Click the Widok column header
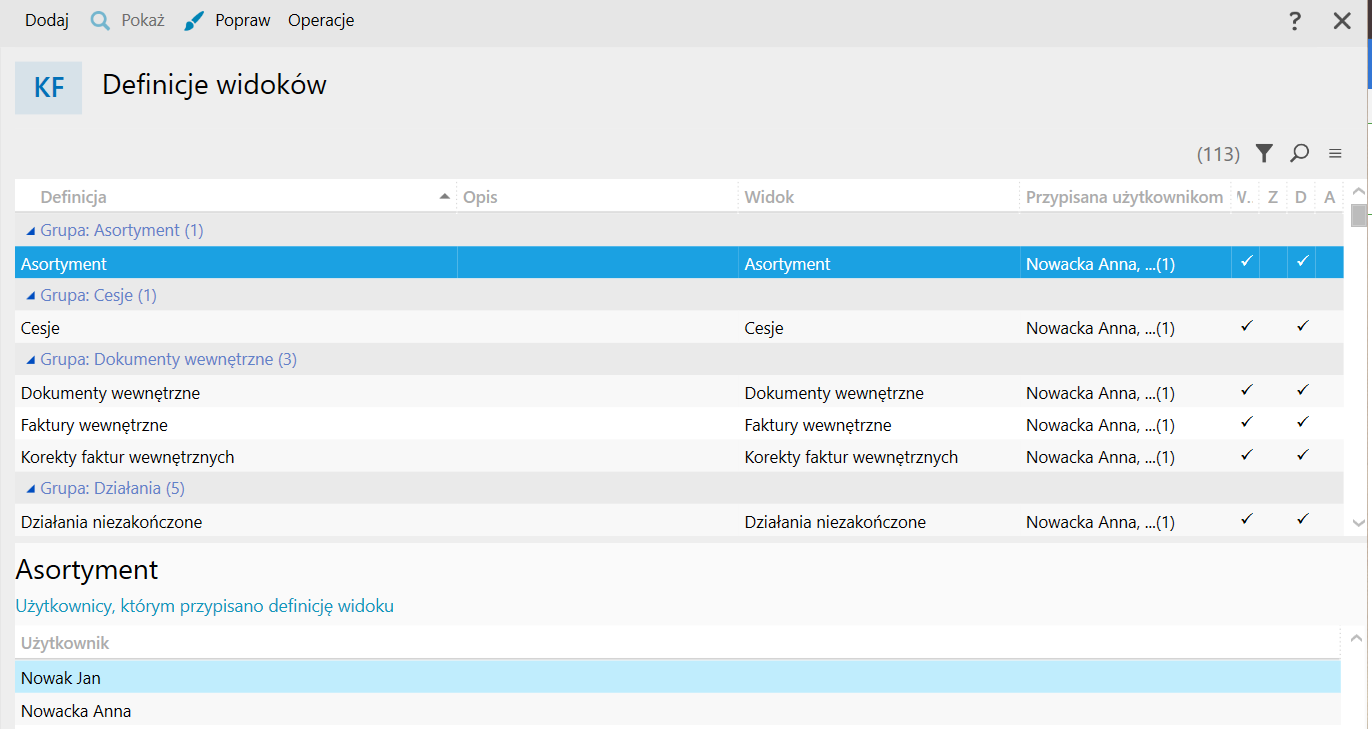This screenshot has width=1372, height=729. click(769, 197)
